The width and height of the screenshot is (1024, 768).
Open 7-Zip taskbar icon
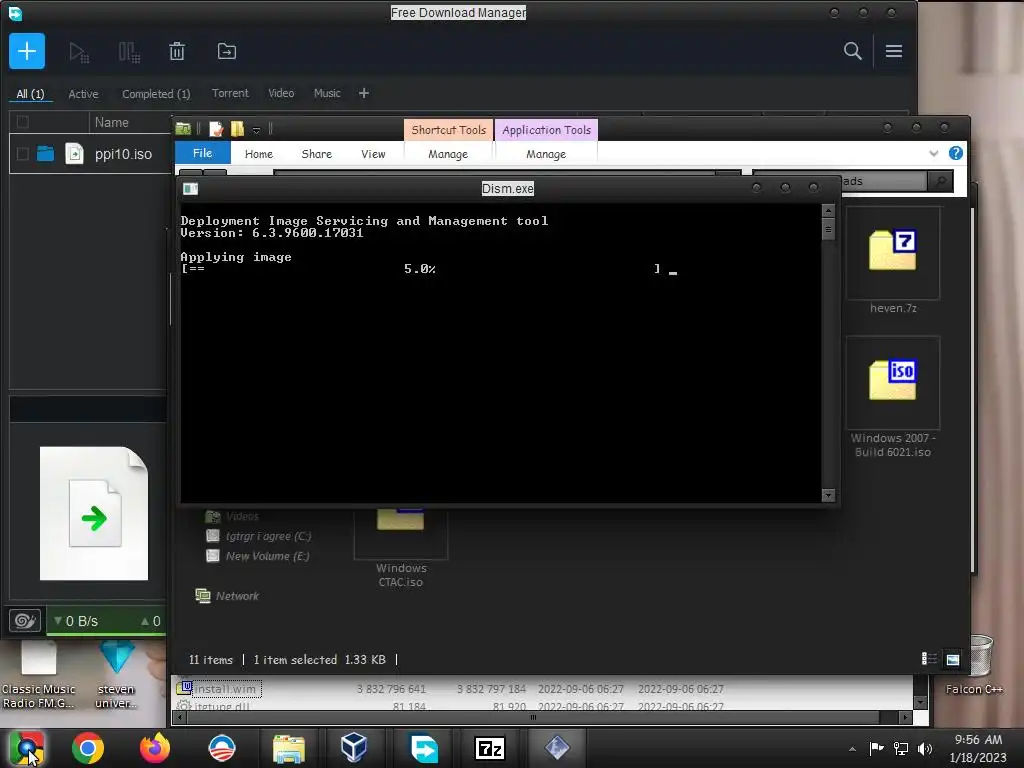pyautogui.click(x=490, y=748)
